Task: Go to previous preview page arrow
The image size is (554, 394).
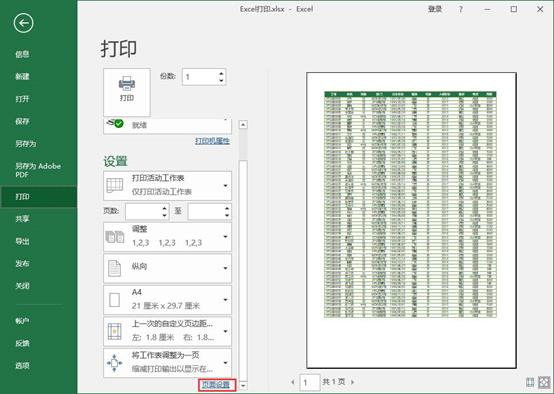Action: point(293,382)
